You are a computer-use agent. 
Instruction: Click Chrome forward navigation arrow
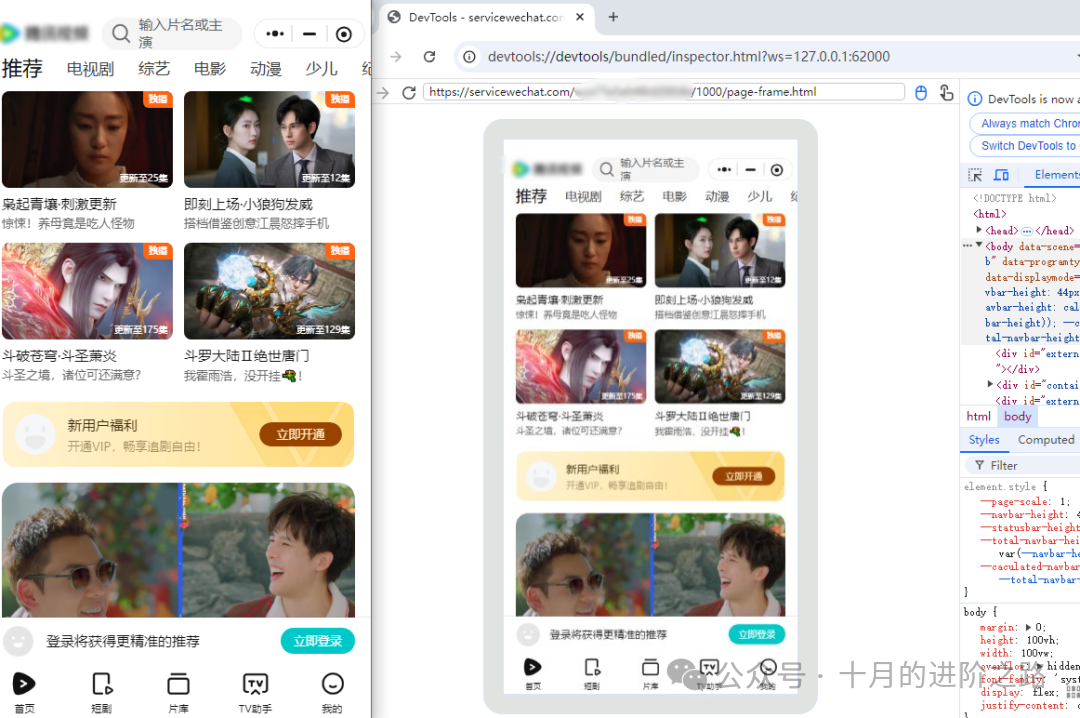pyautogui.click(x=396, y=57)
